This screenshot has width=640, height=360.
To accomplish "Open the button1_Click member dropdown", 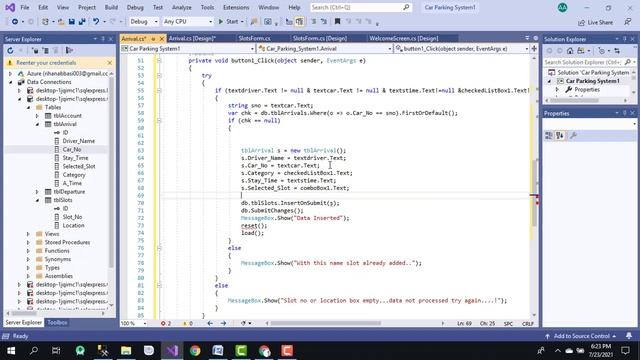I will tap(461, 49).
